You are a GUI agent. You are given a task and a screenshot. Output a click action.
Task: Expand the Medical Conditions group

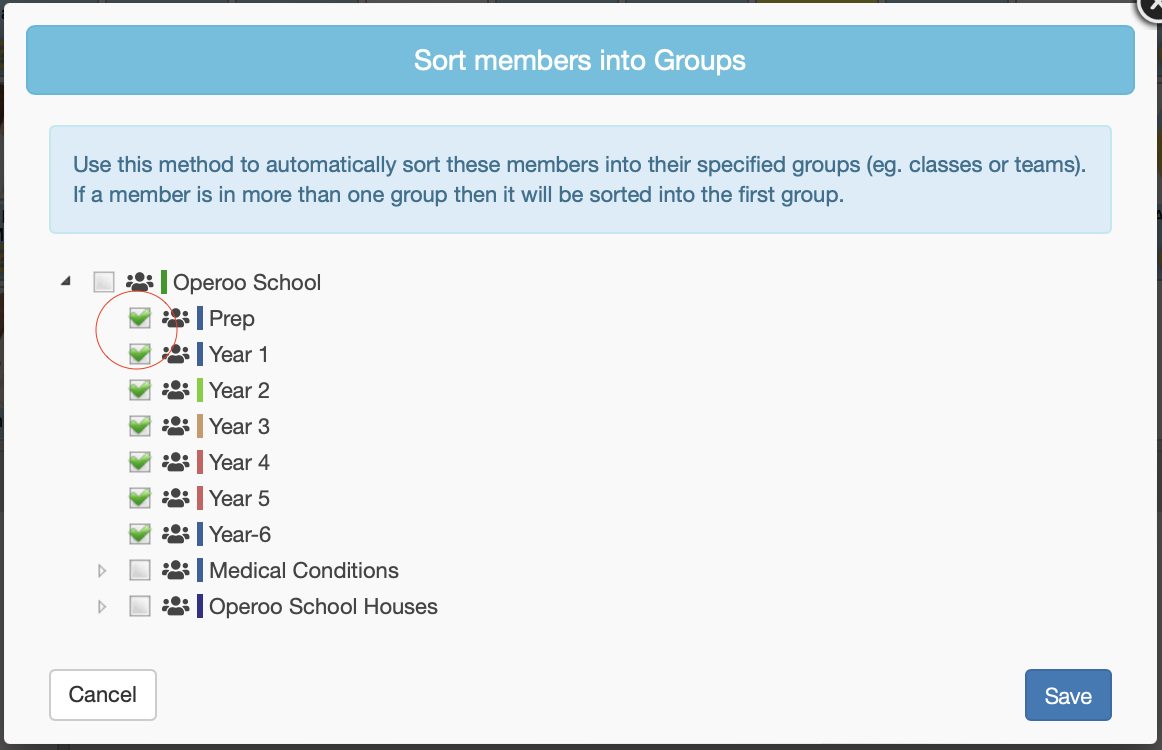coord(102,571)
